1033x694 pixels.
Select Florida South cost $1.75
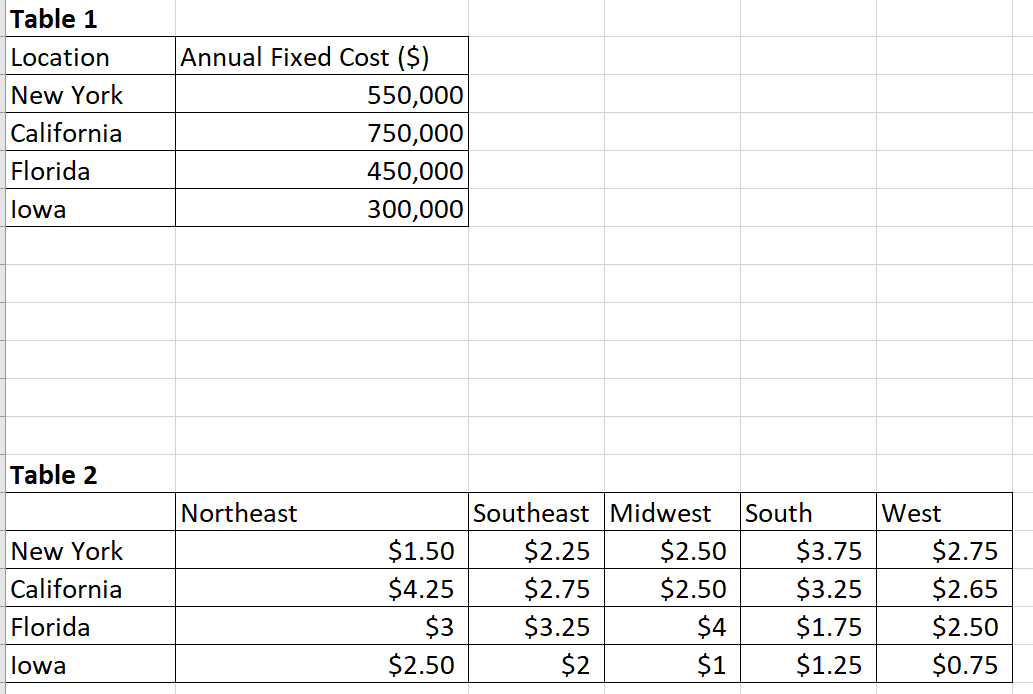coord(808,626)
